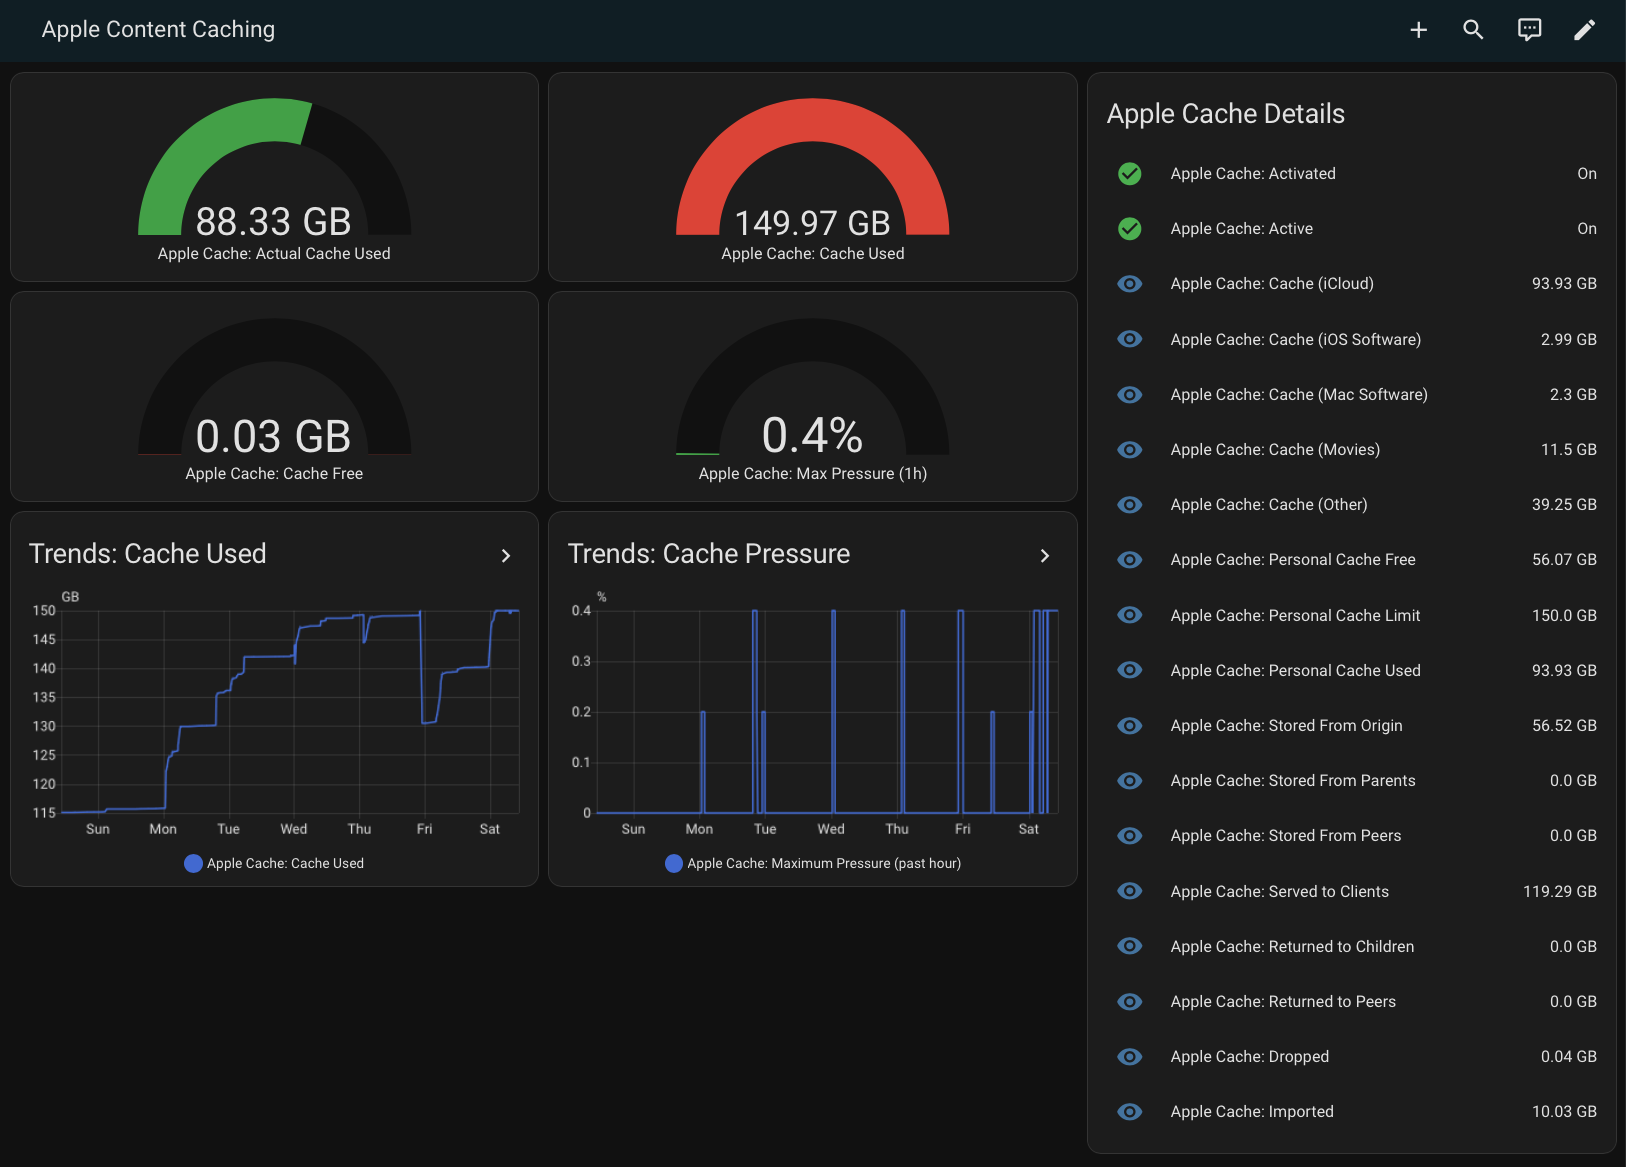Click eye icon next to Cache (iCloud)
The width and height of the screenshot is (1626, 1167).
coord(1130,284)
